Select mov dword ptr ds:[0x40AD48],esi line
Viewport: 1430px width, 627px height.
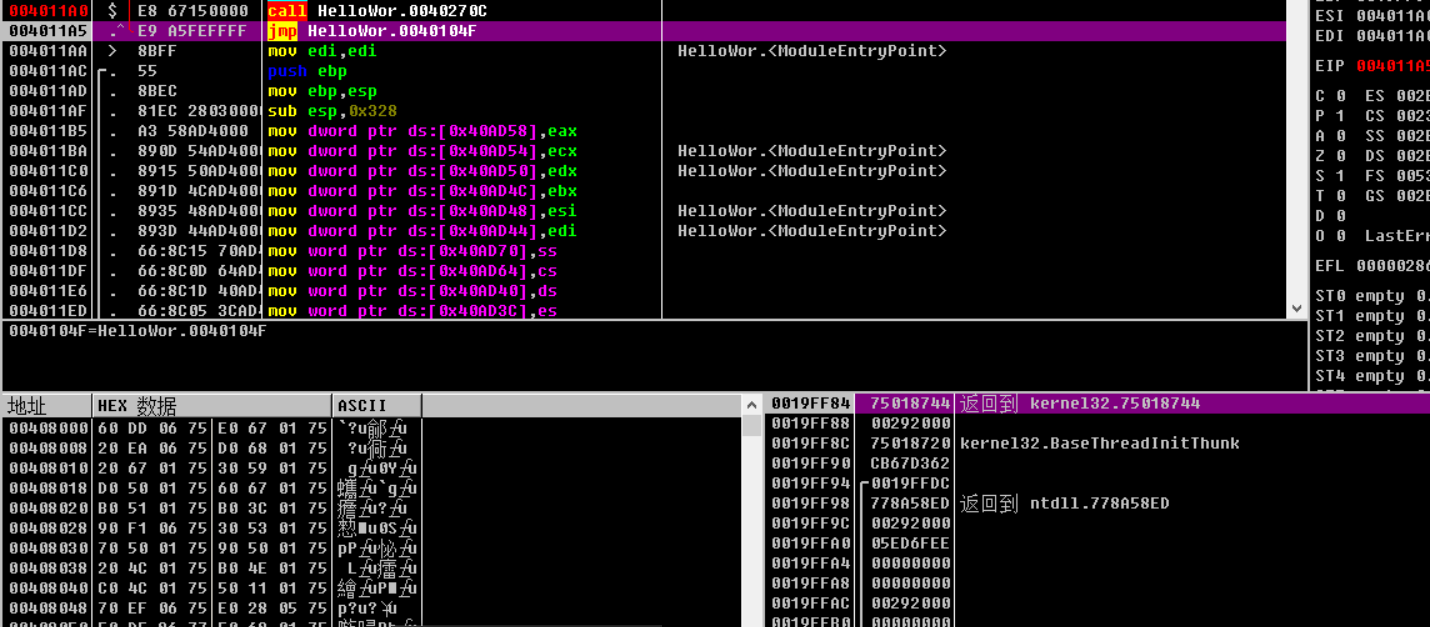tap(422, 211)
